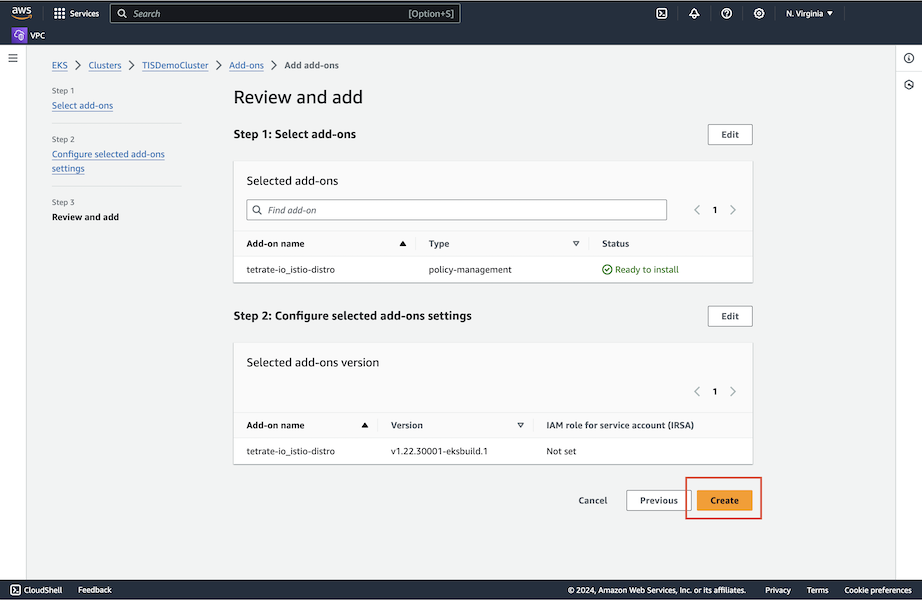This screenshot has width=922, height=600.
Task: Click the orange Create button
Action: [724, 501]
